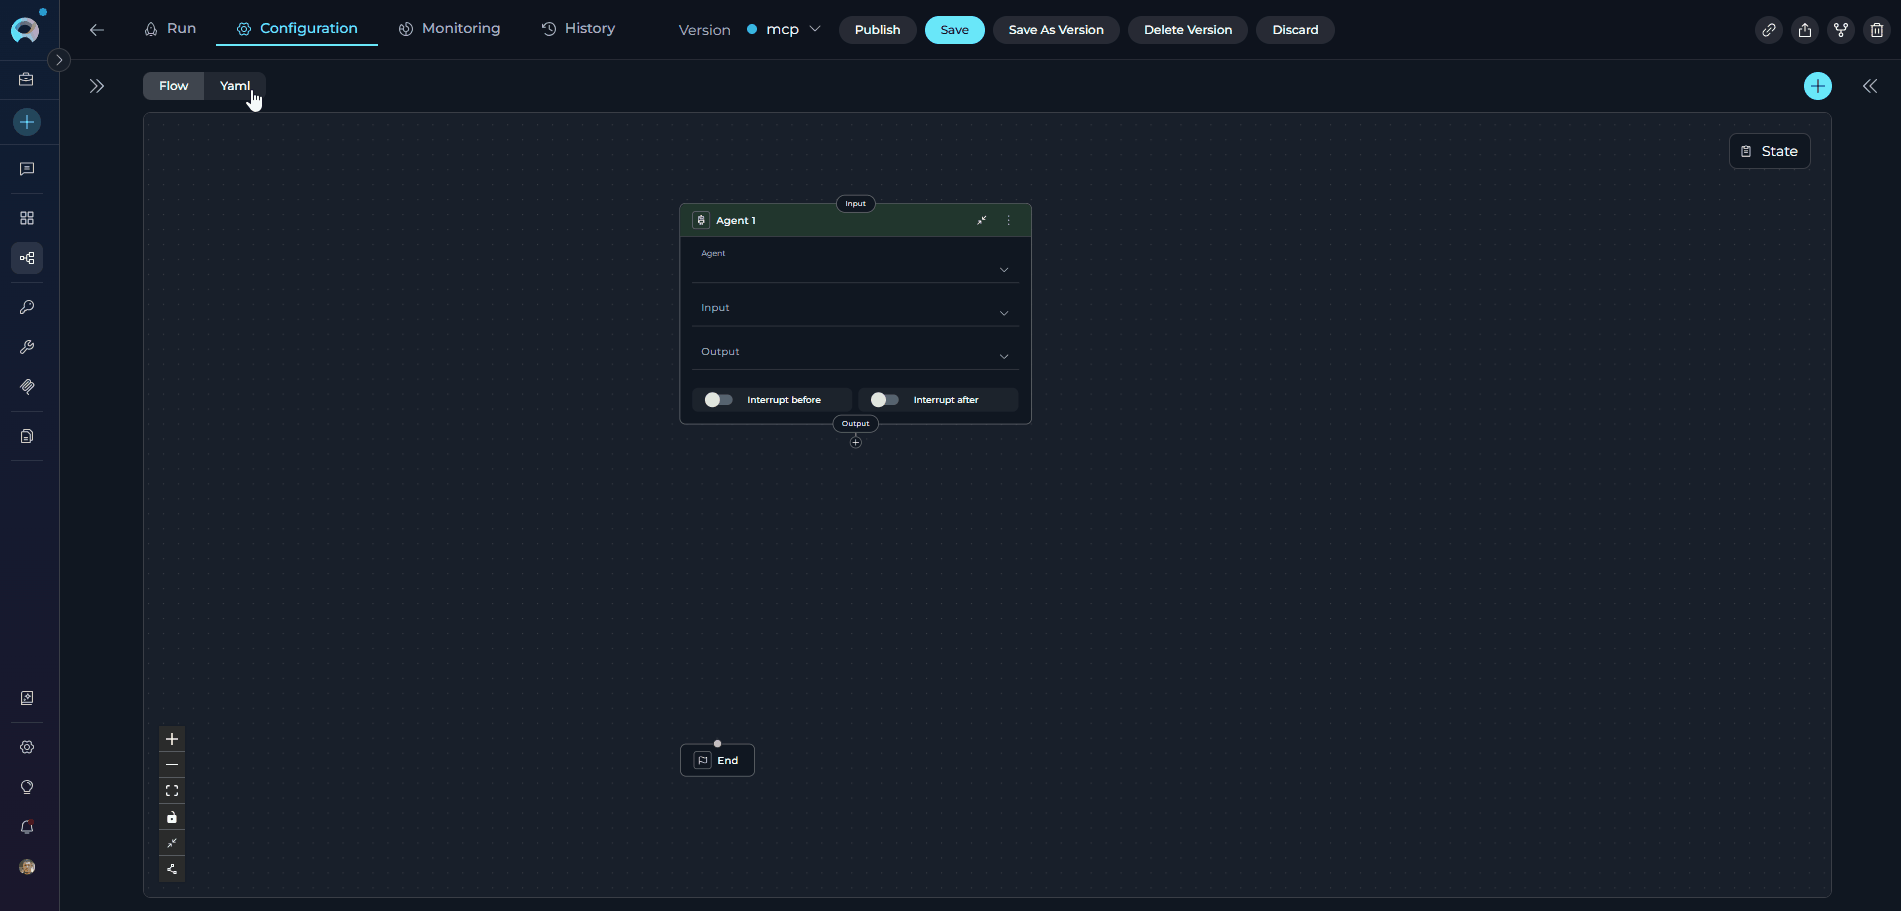Image resolution: width=1901 pixels, height=911 pixels.
Task: Switch to the Monitoring tab
Action: (x=449, y=28)
